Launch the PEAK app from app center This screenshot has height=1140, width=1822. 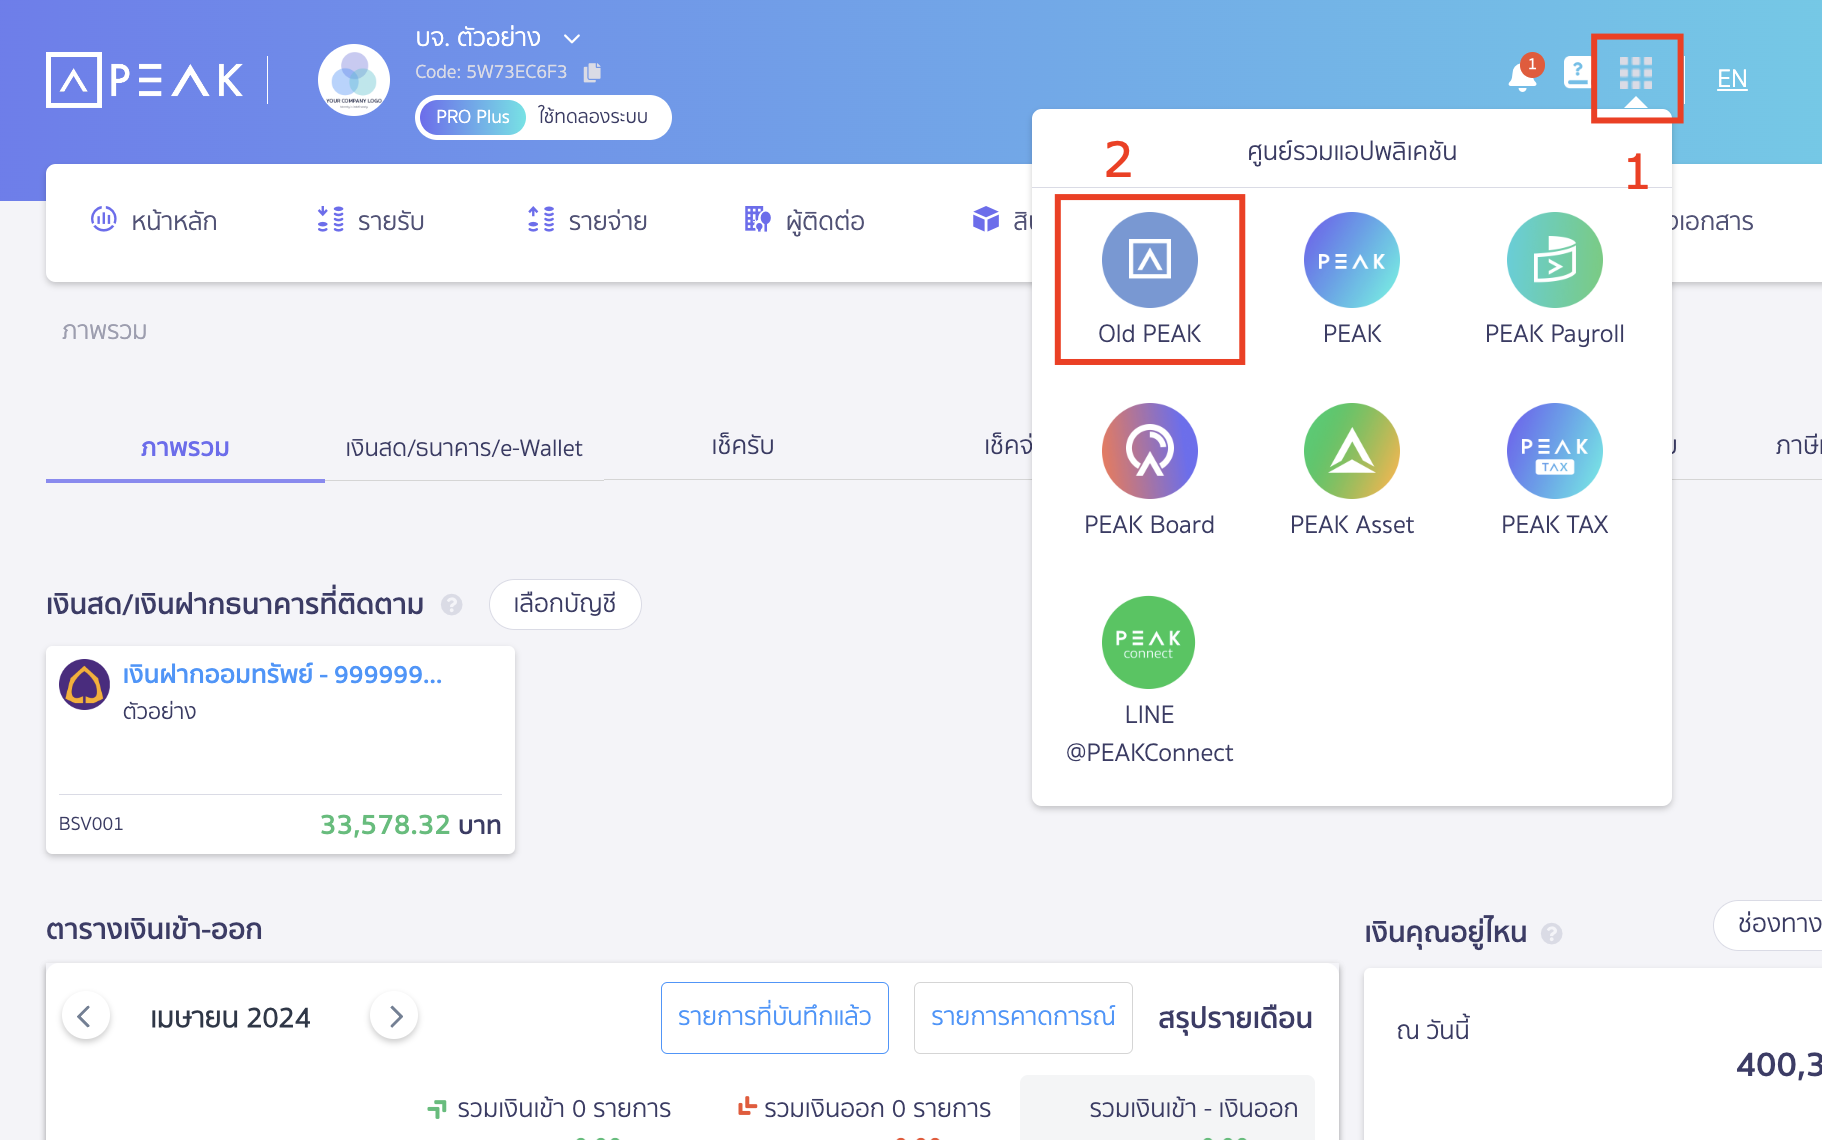click(1351, 279)
